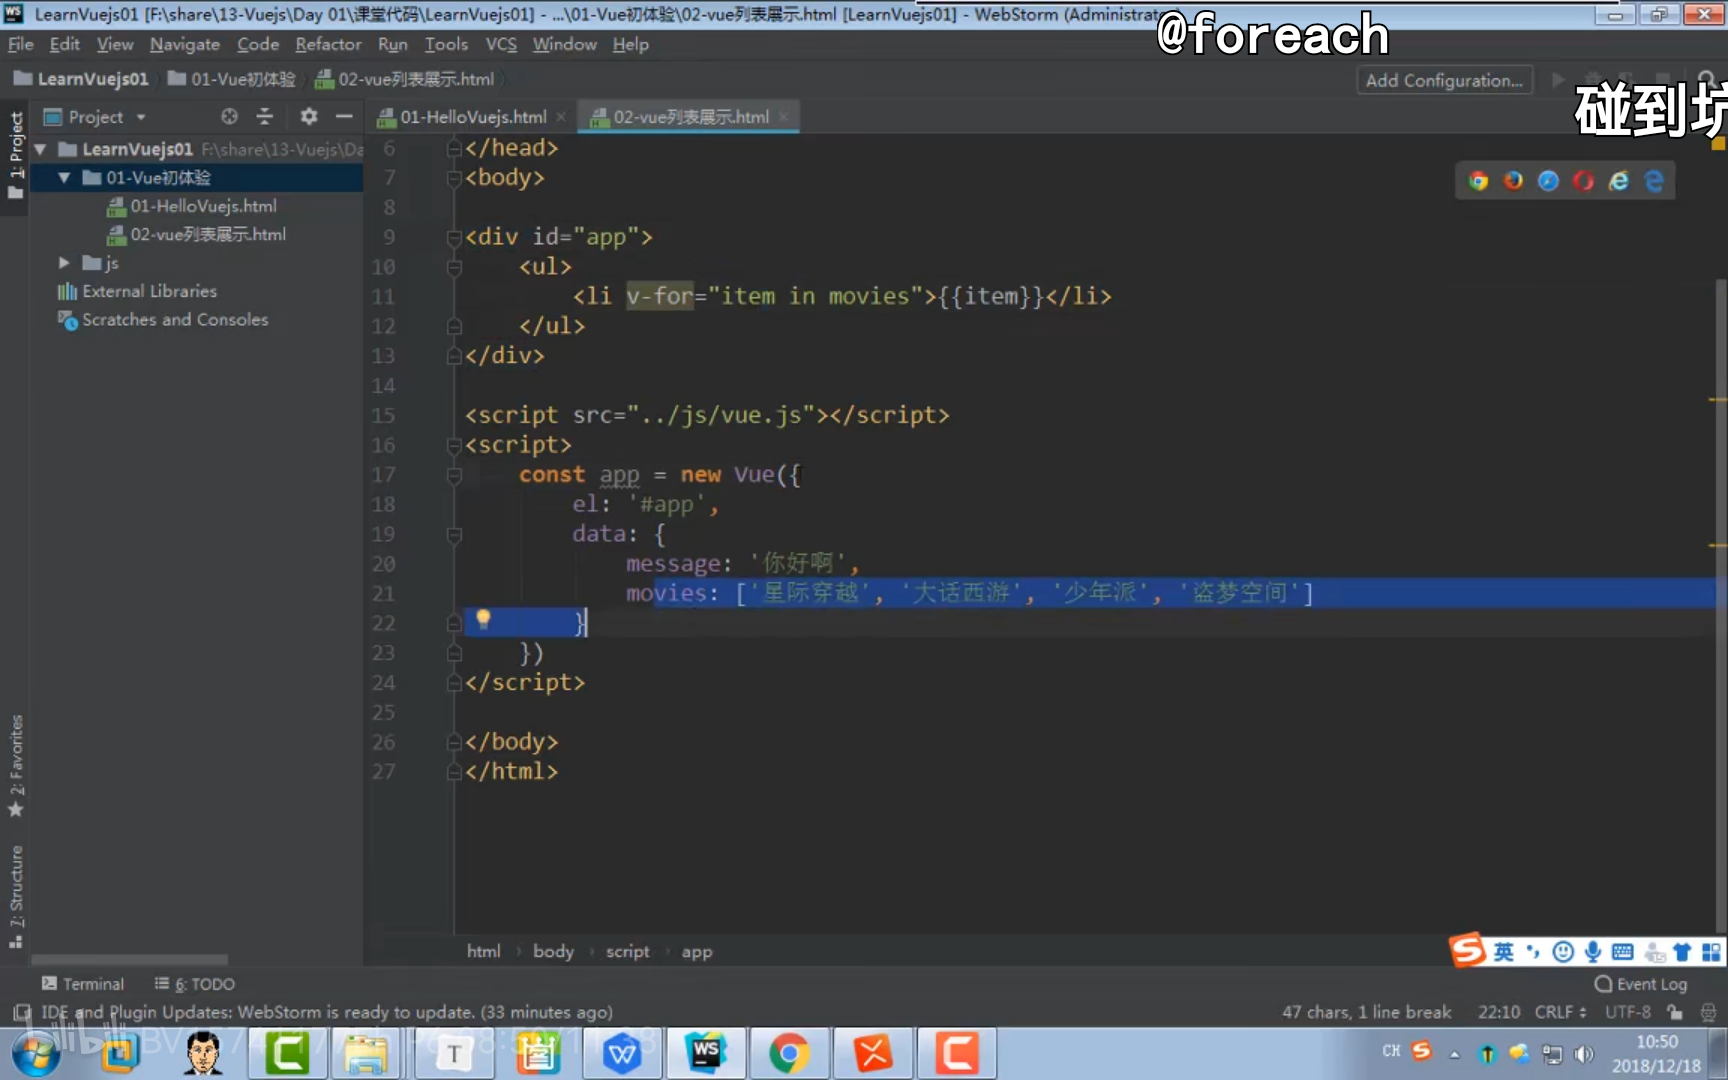Click the app breadcrumb at editor bottom
The height and width of the screenshot is (1080, 1728).
point(697,951)
